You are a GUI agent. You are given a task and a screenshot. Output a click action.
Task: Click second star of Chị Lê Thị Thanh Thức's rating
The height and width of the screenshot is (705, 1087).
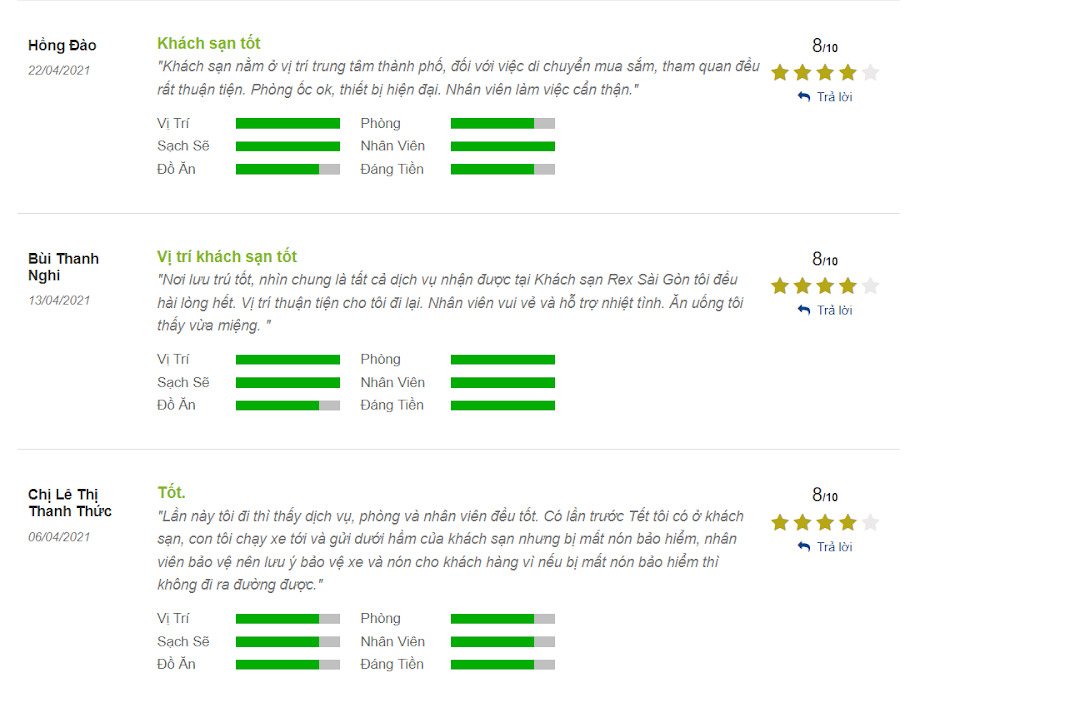802,522
